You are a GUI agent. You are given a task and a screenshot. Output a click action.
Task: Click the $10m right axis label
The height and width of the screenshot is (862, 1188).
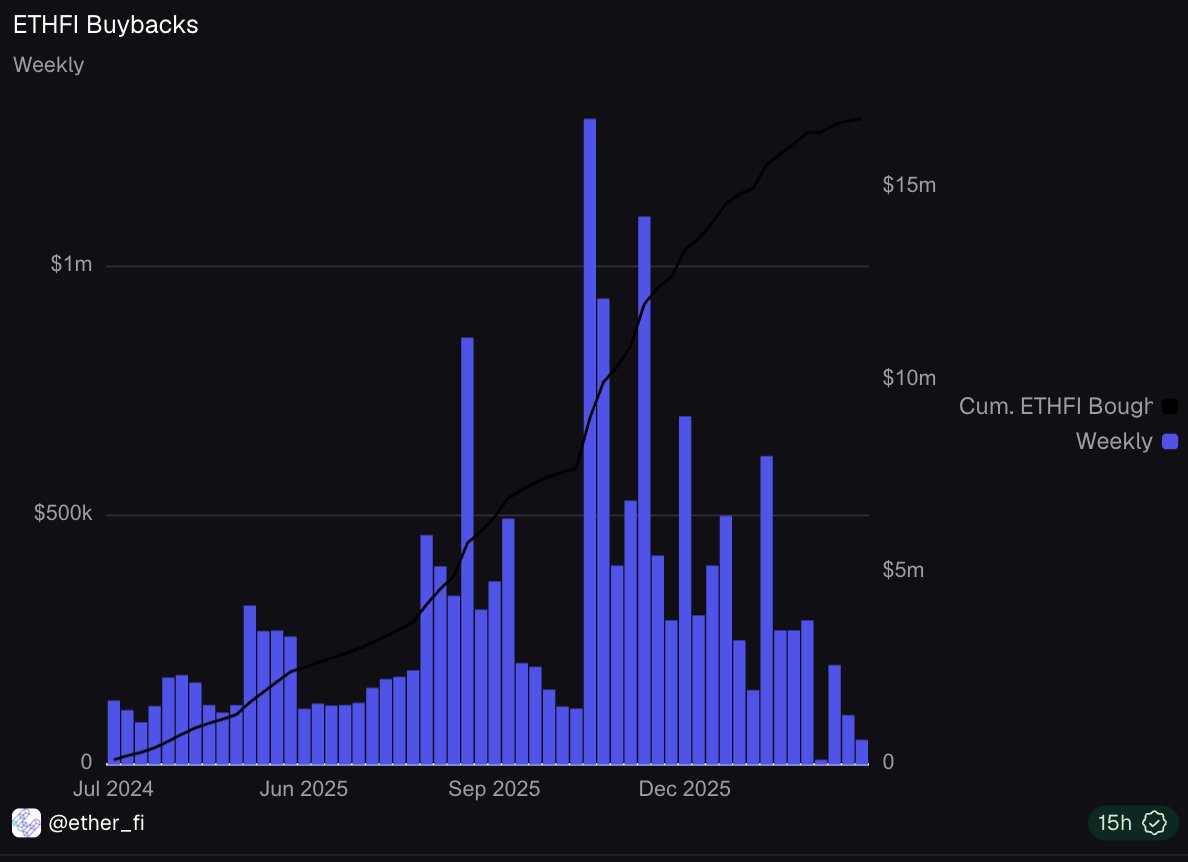point(909,378)
